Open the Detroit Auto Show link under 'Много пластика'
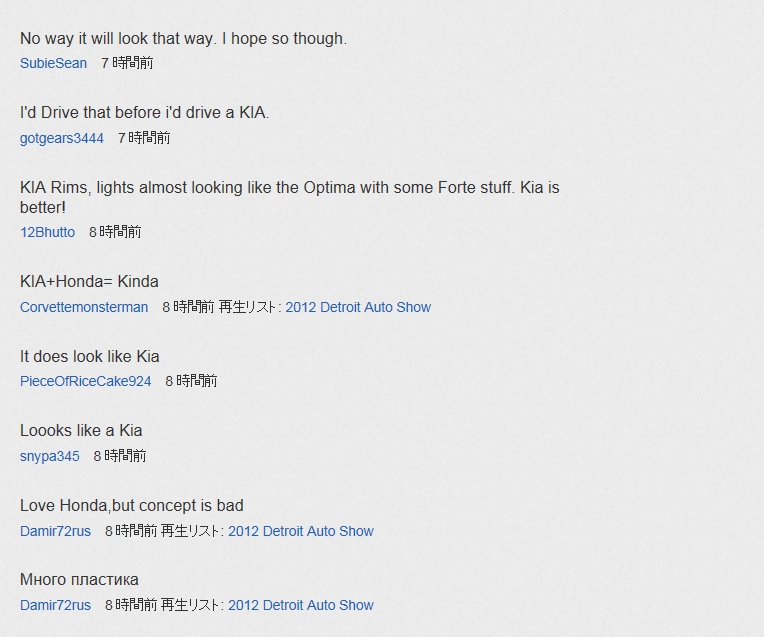Image resolution: width=764 pixels, height=637 pixels. pyautogui.click(x=300, y=605)
